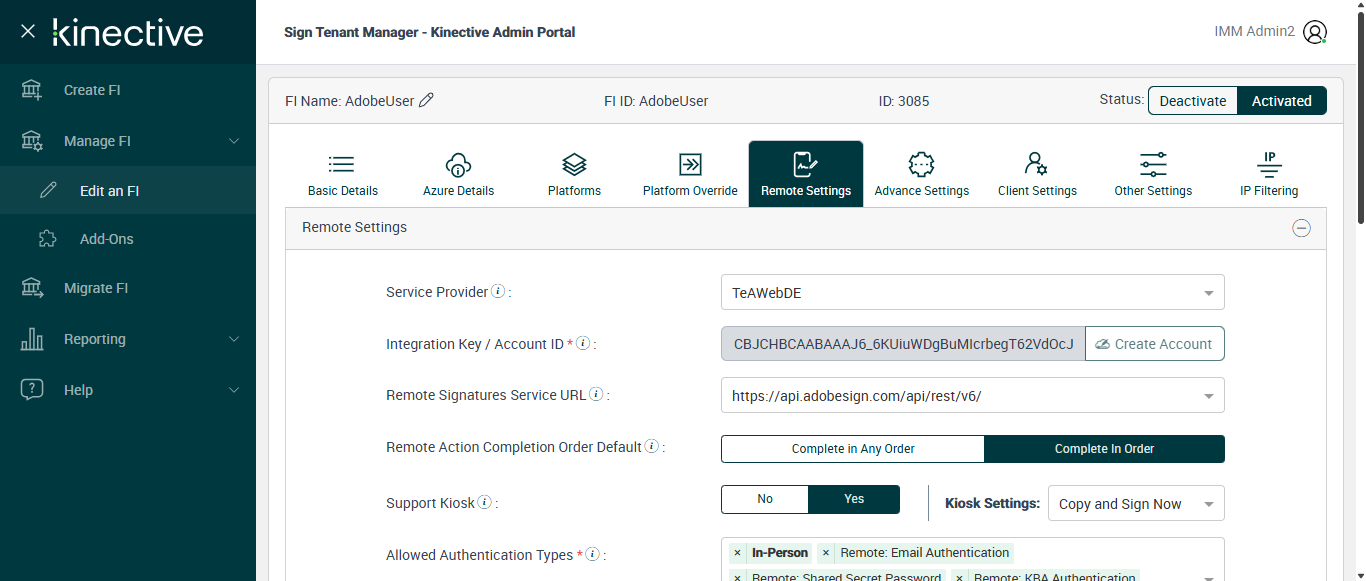
Task: Click the ID: 3085 text
Action: pos(904,101)
